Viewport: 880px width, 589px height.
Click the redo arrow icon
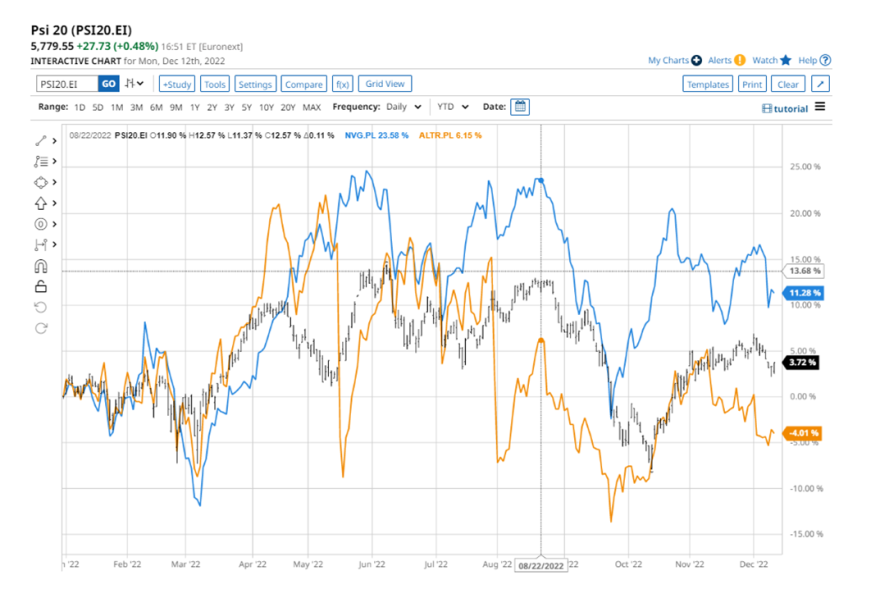[x=40, y=328]
